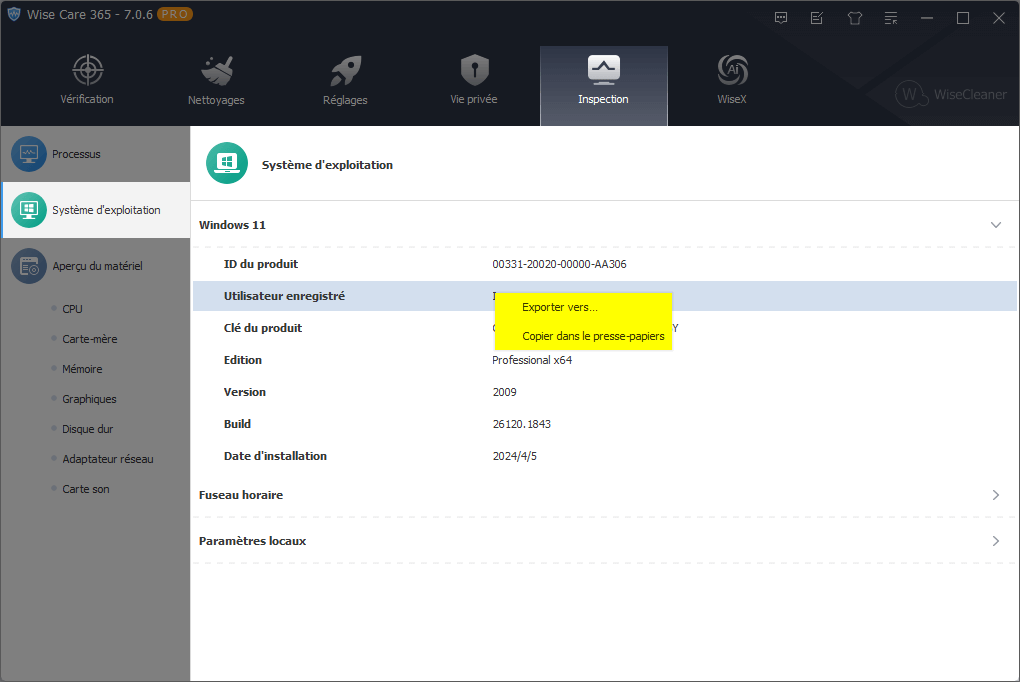Screen dimensions: 1020x682
Task: Click the Windows 11 section heading
Action: tap(232, 225)
